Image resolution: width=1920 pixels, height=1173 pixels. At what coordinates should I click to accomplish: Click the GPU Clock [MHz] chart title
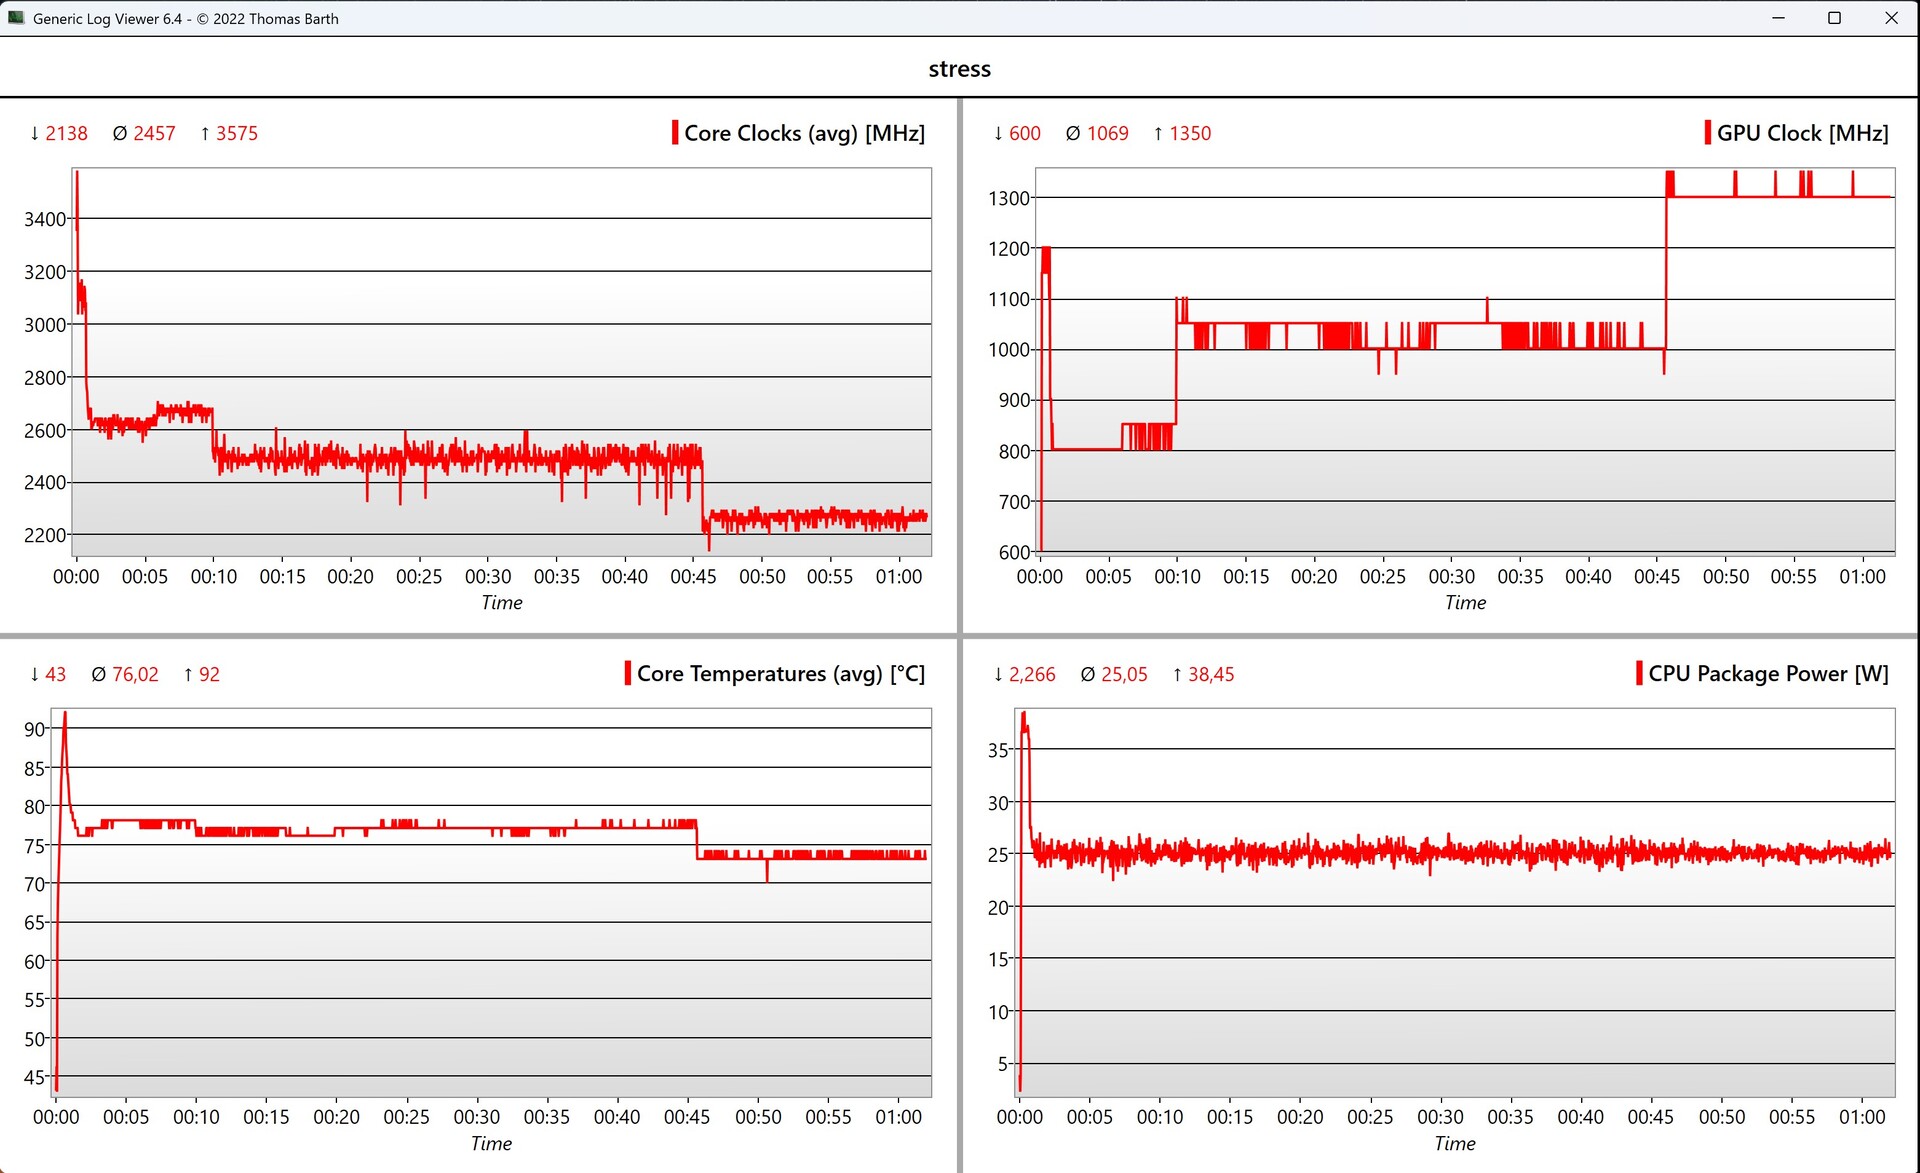[1802, 133]
